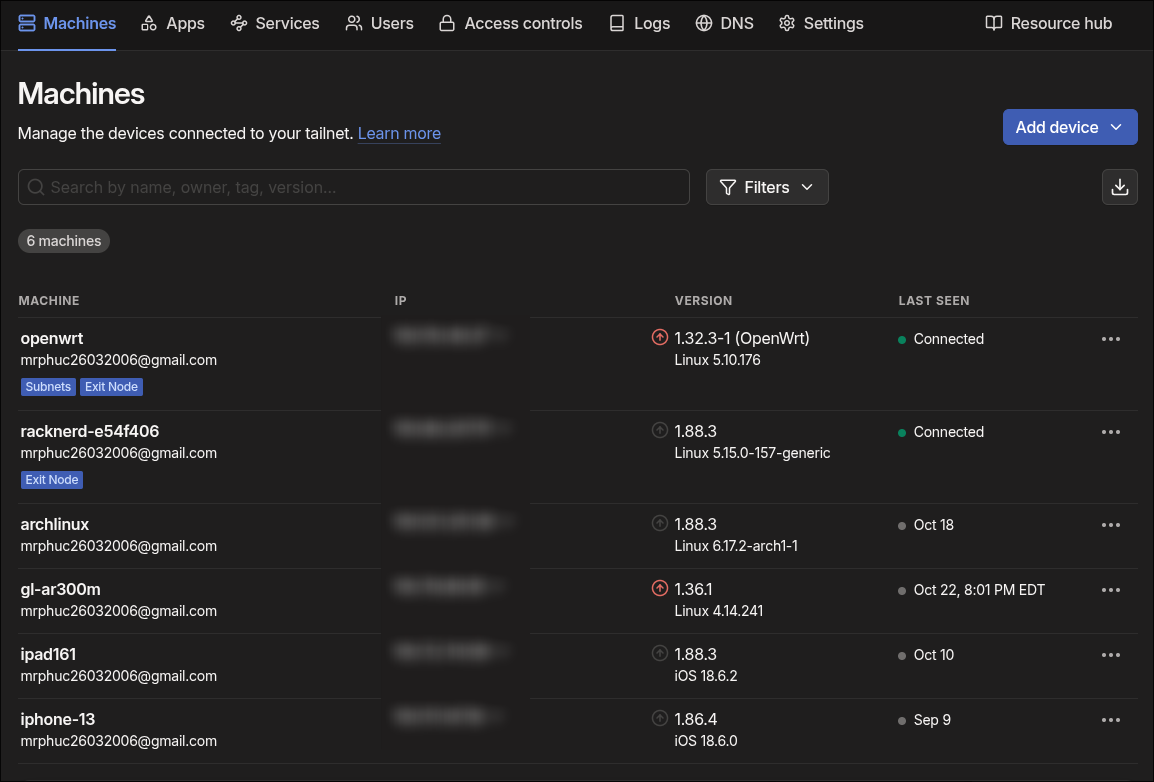Click the Access controls lock icon
The image size is (1154, 782).
click(447, 24)
